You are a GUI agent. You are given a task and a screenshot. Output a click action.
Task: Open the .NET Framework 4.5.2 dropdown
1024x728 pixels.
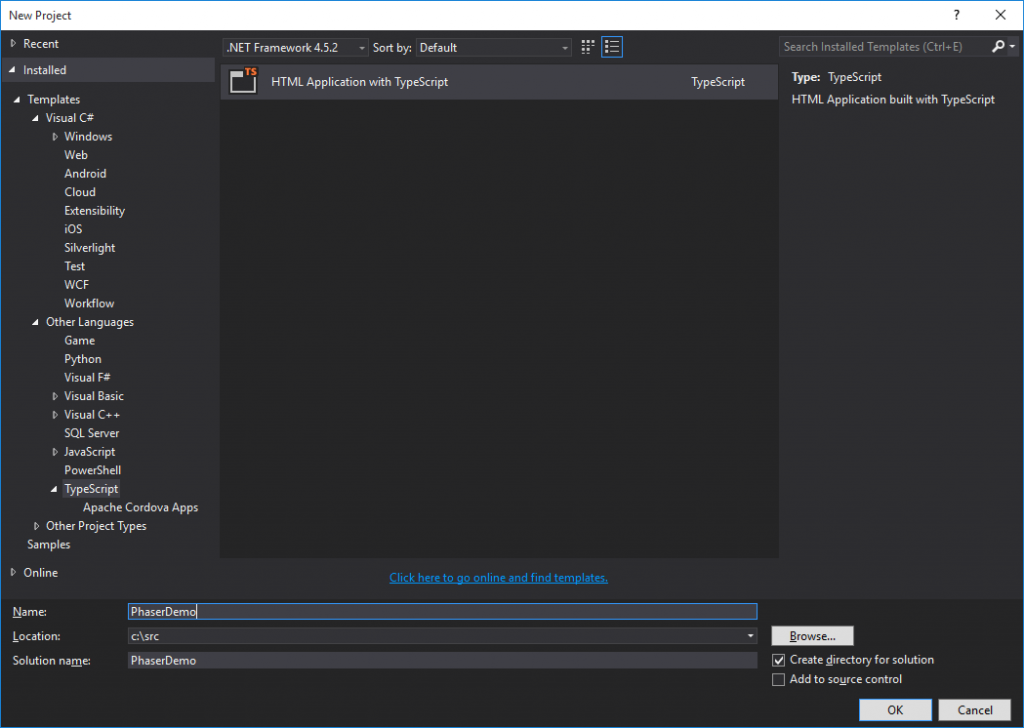[362, 47]
